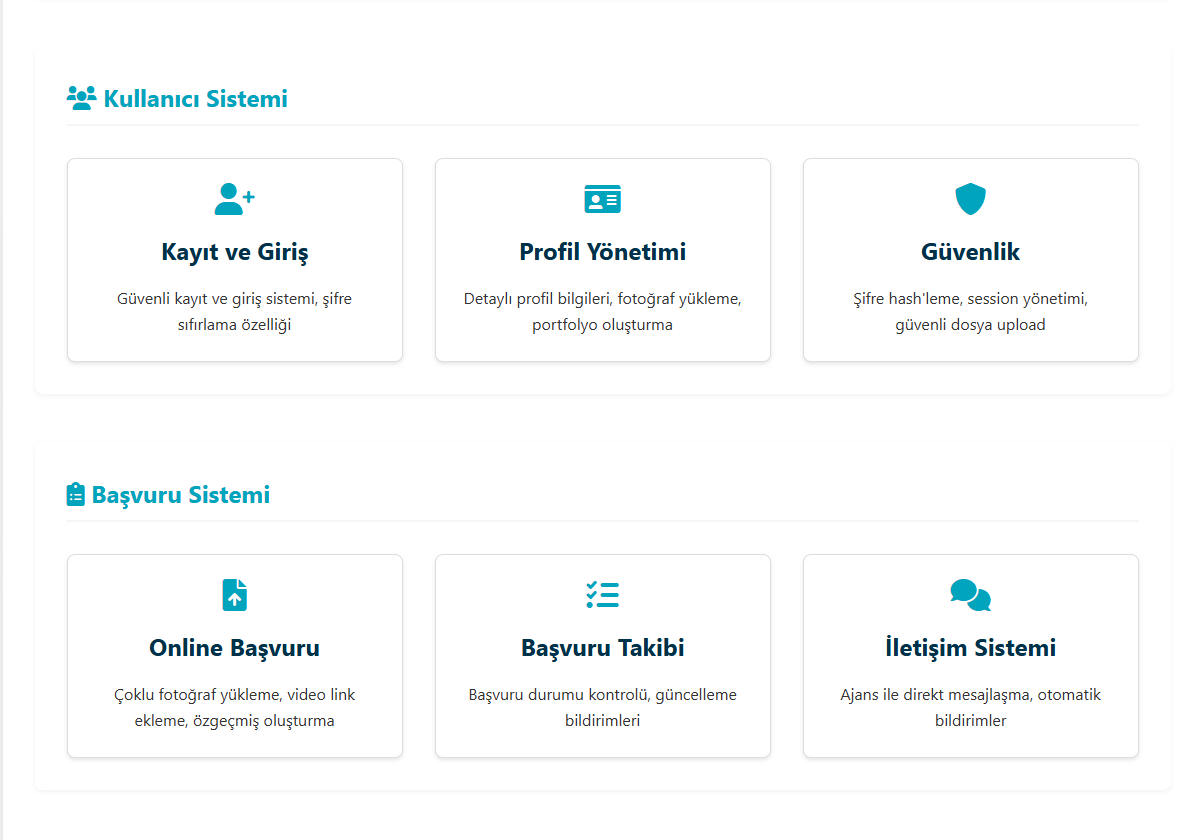Click the chat bubbles icon for İletişim Sistemi
The image size is (1200, 840).
970,595
